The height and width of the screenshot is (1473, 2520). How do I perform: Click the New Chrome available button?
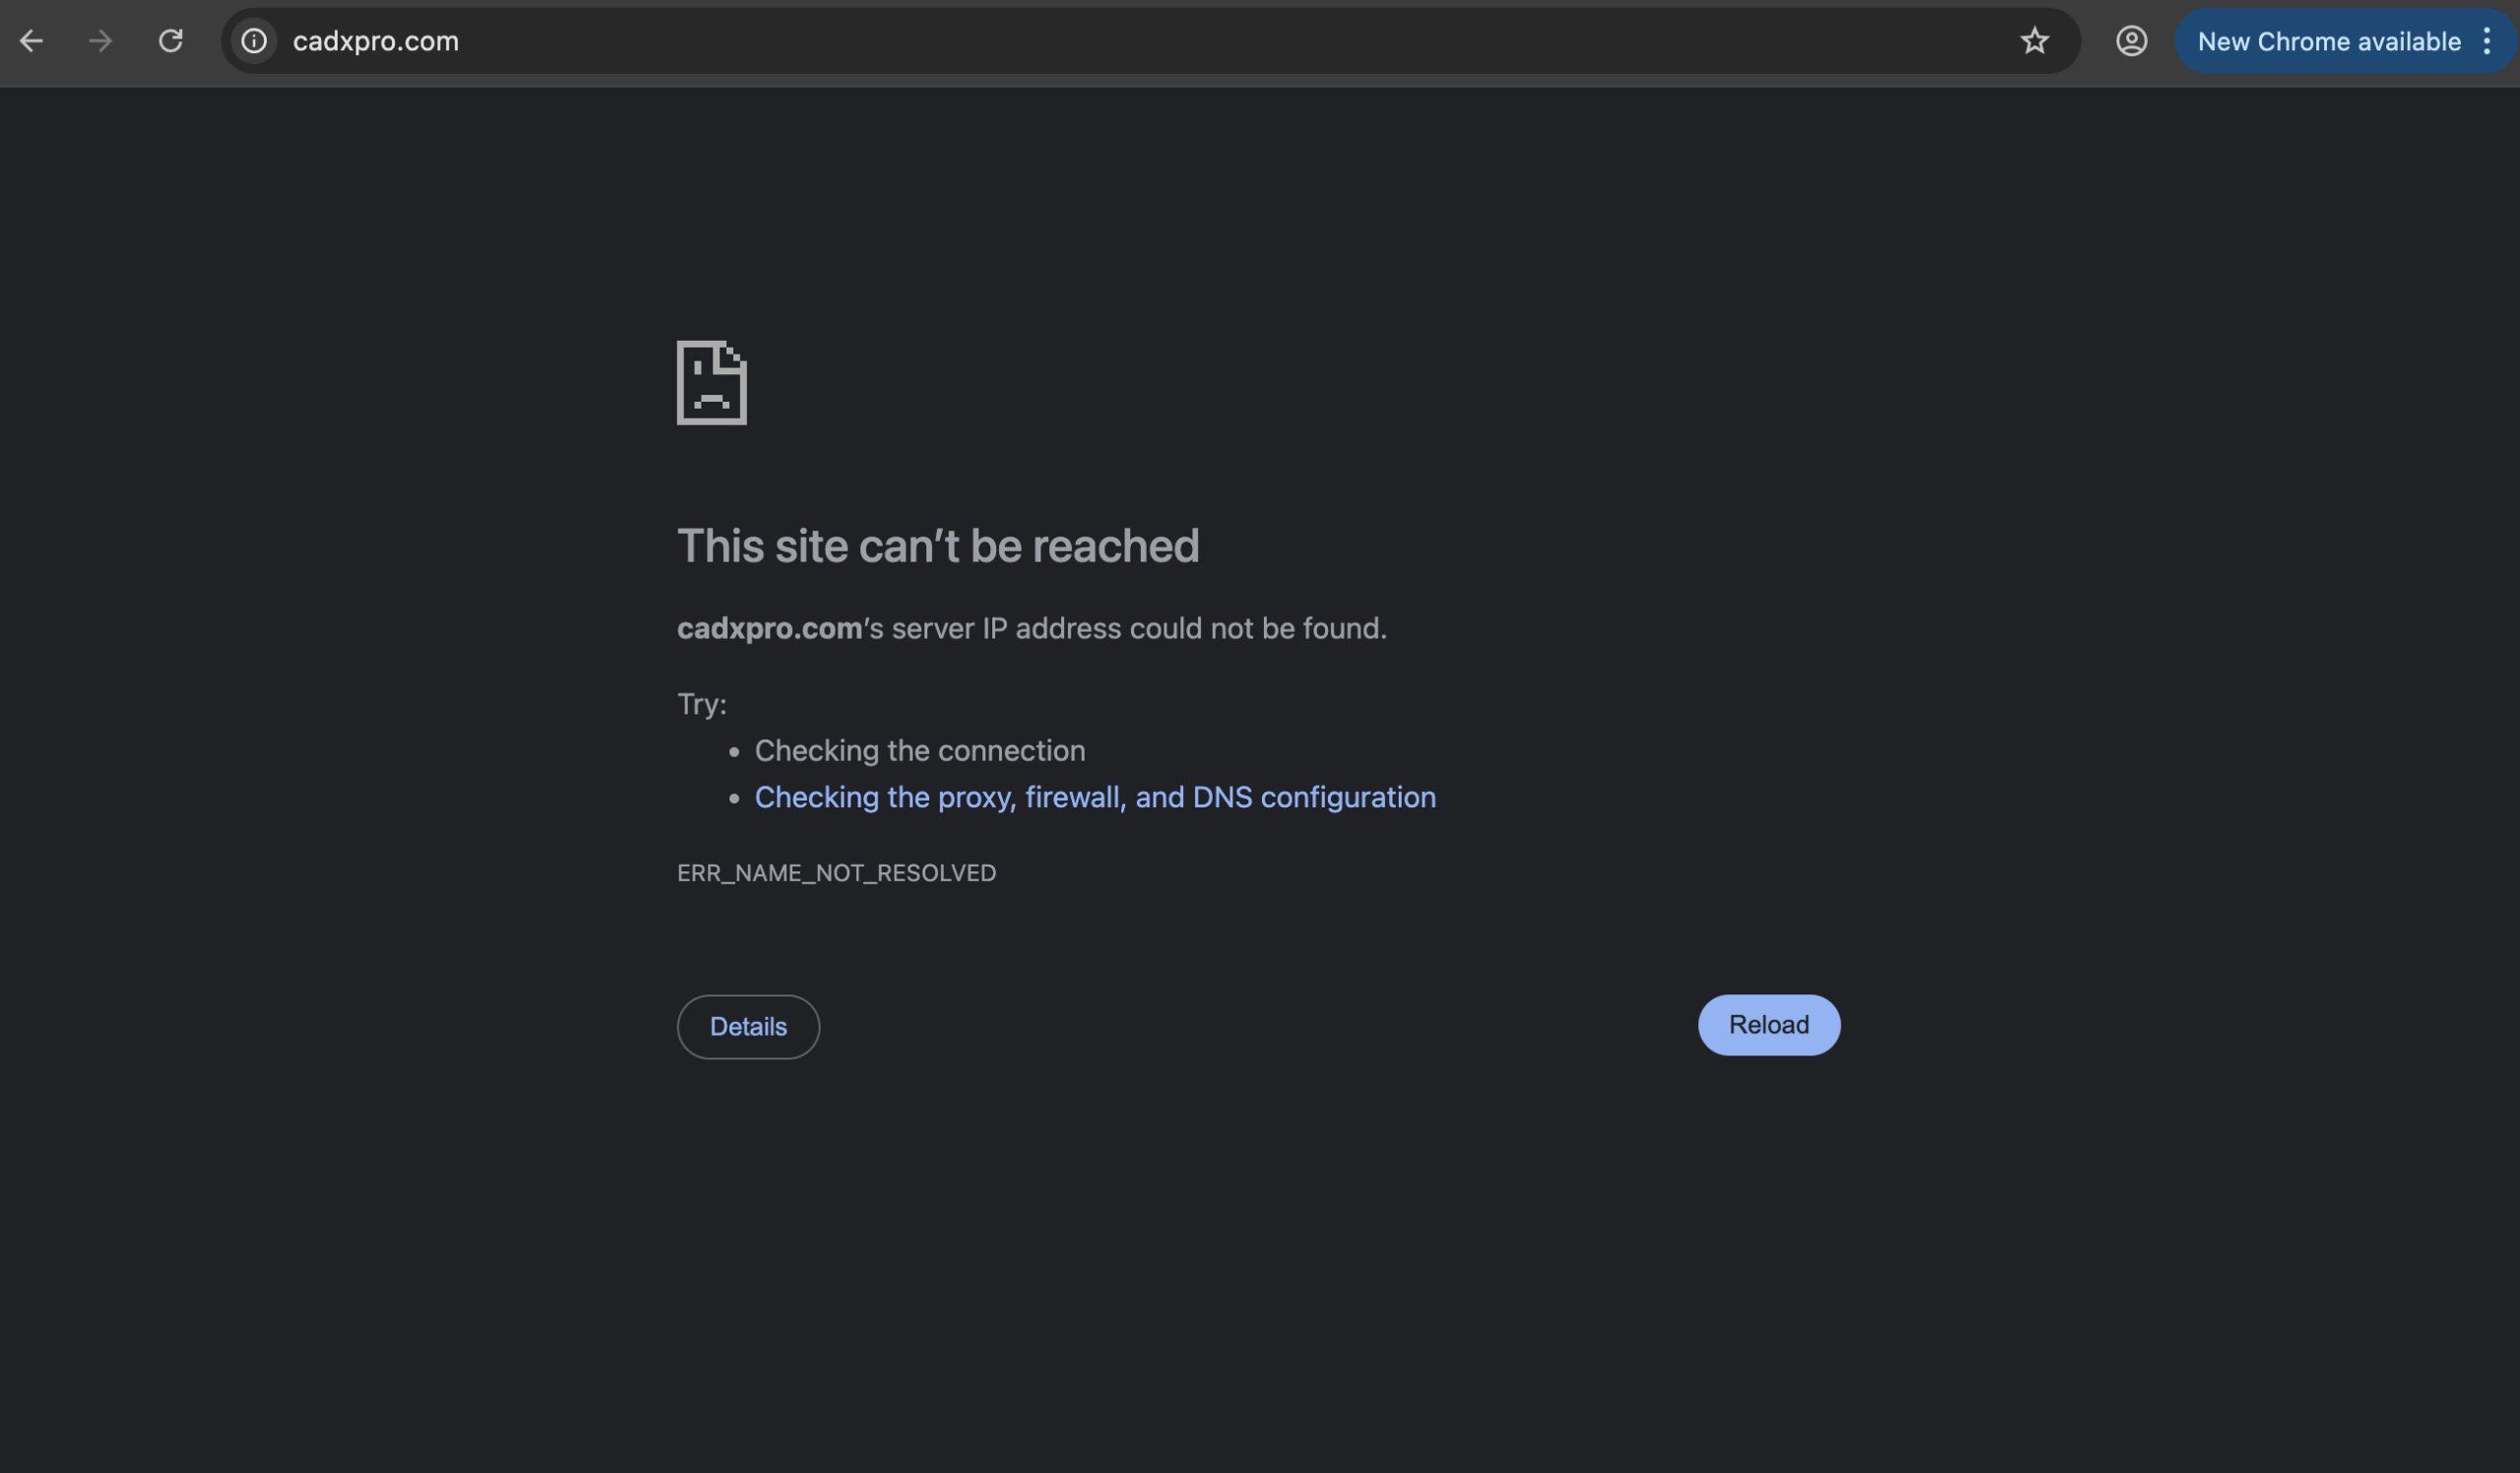2328,41
